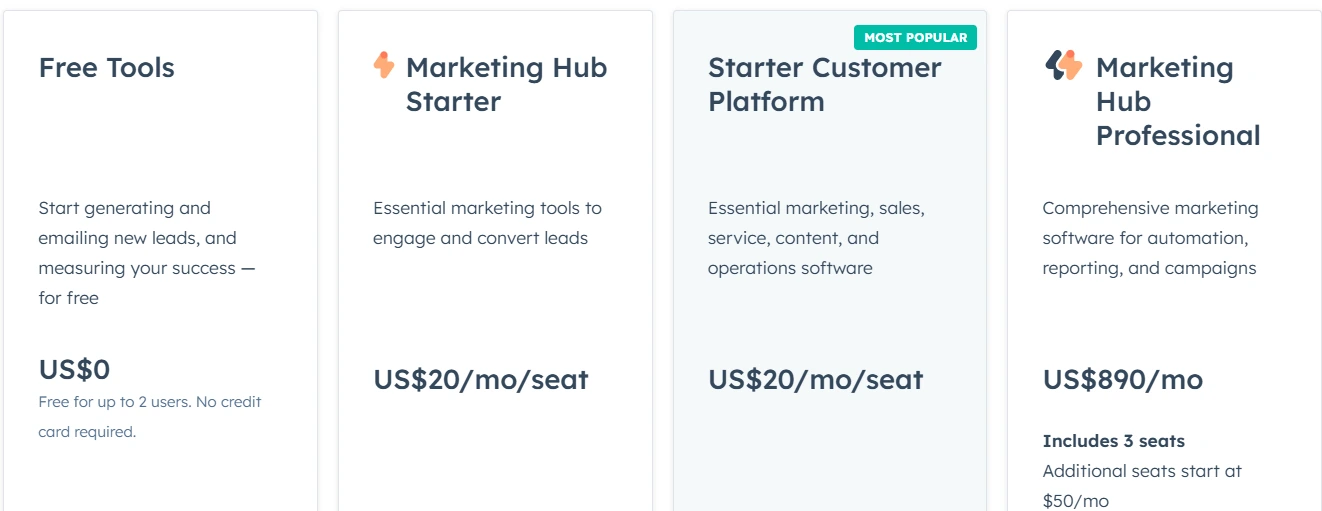The height and width of the screenshot is (511, 1322).
Task: Click 'Essential marketing, sales, service, content' description
Action: 816,238
